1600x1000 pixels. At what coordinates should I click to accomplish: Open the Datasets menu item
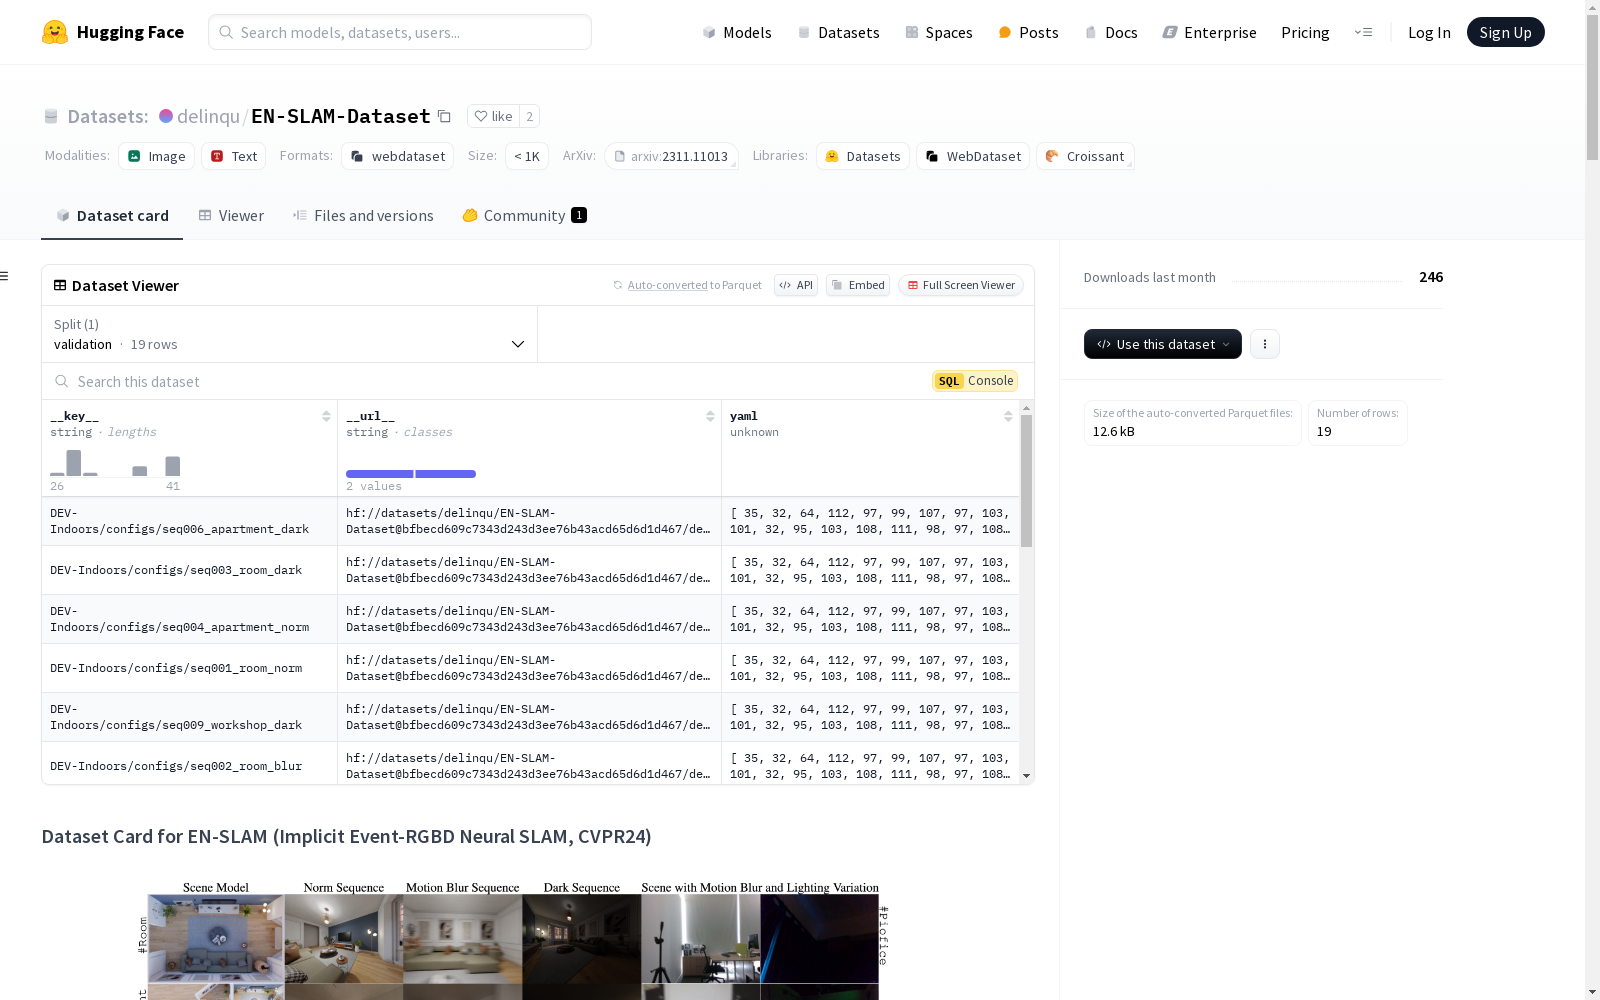[838, 32]
